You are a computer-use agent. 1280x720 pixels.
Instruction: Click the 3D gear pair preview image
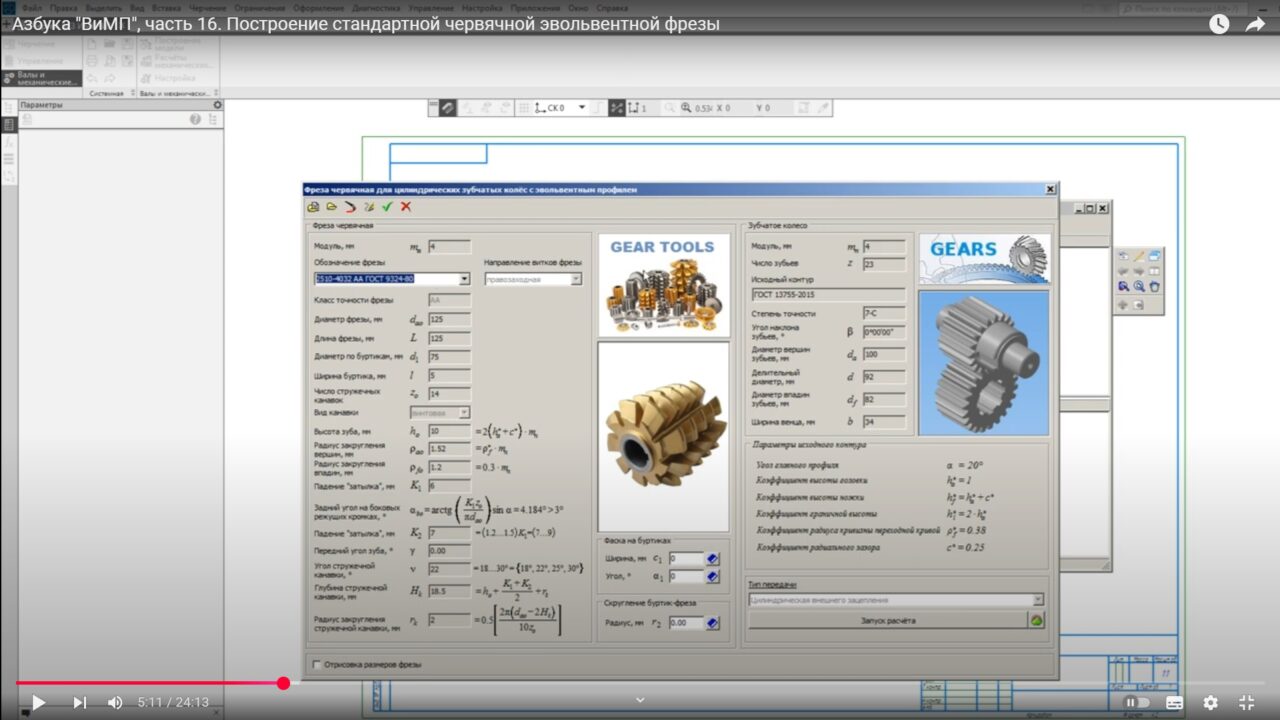click(984, 363)
